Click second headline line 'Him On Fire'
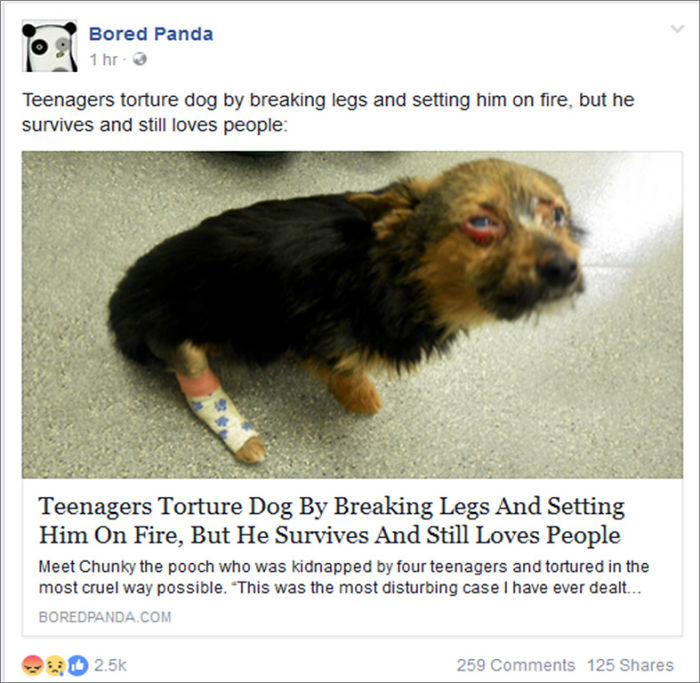 329,535
